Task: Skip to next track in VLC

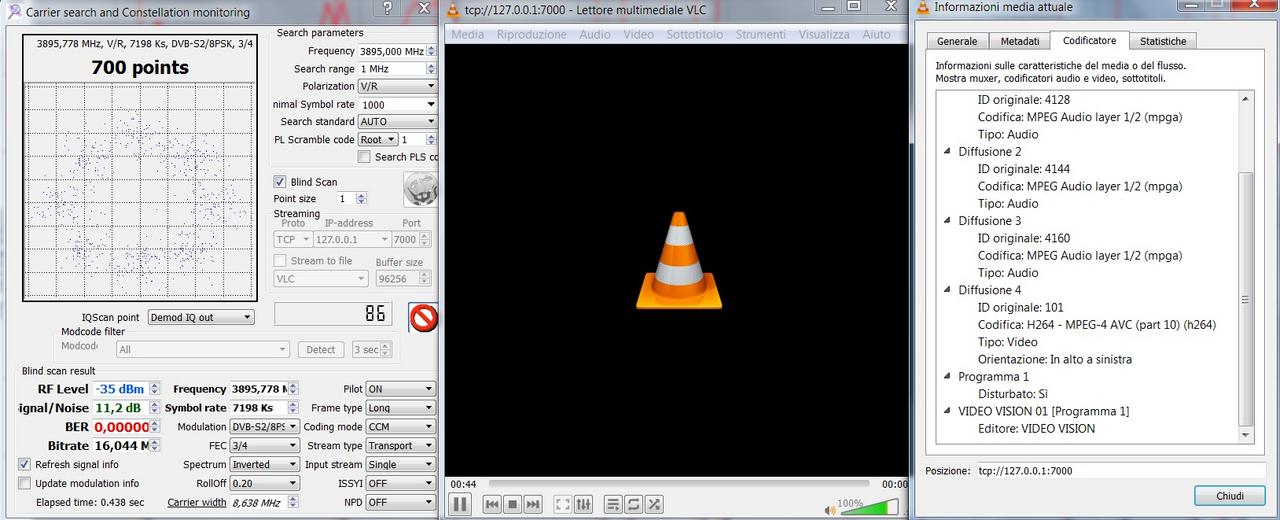Action: click(533, 504)
